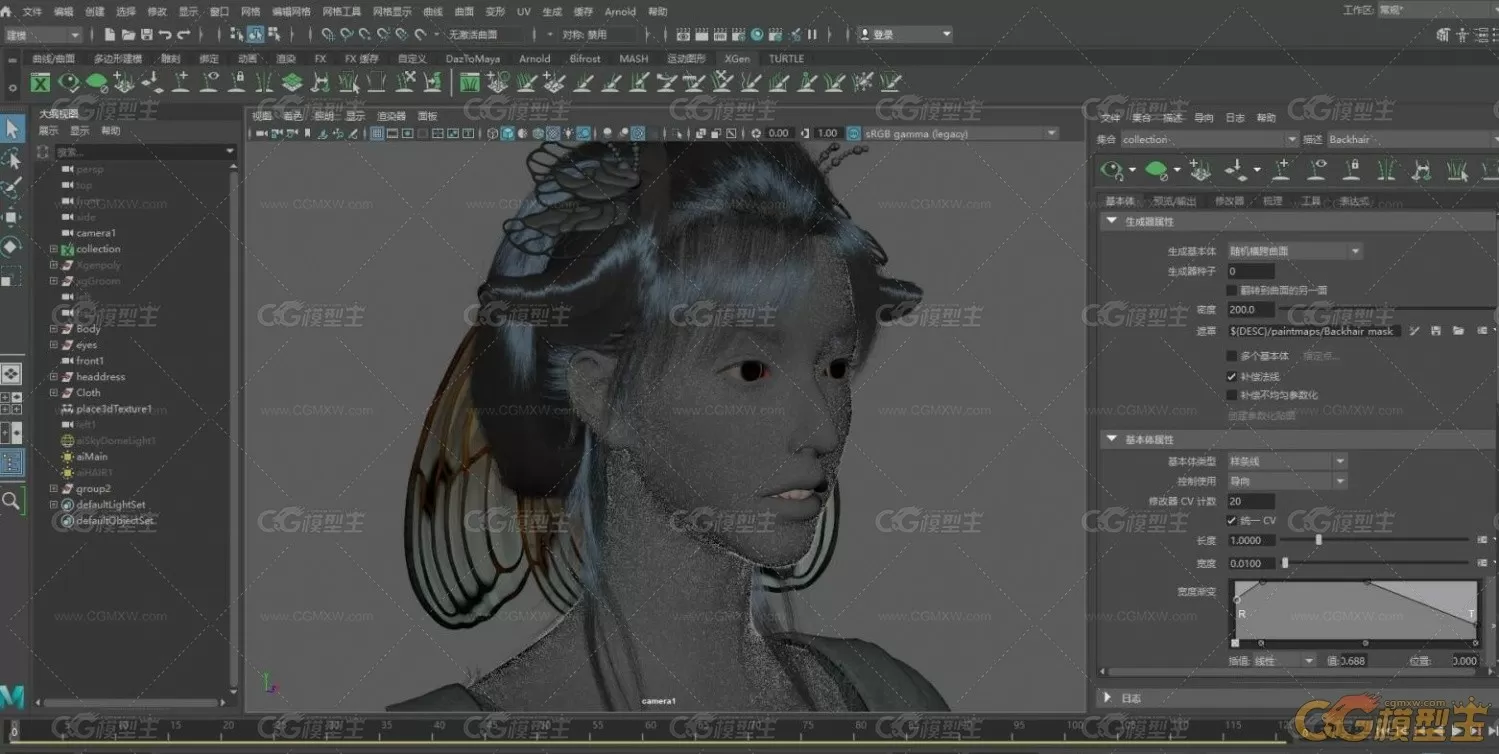This screenshot has height=754, width=1499.
Task: Toggle 多个基本体 checkbox
Action: 1232,356
